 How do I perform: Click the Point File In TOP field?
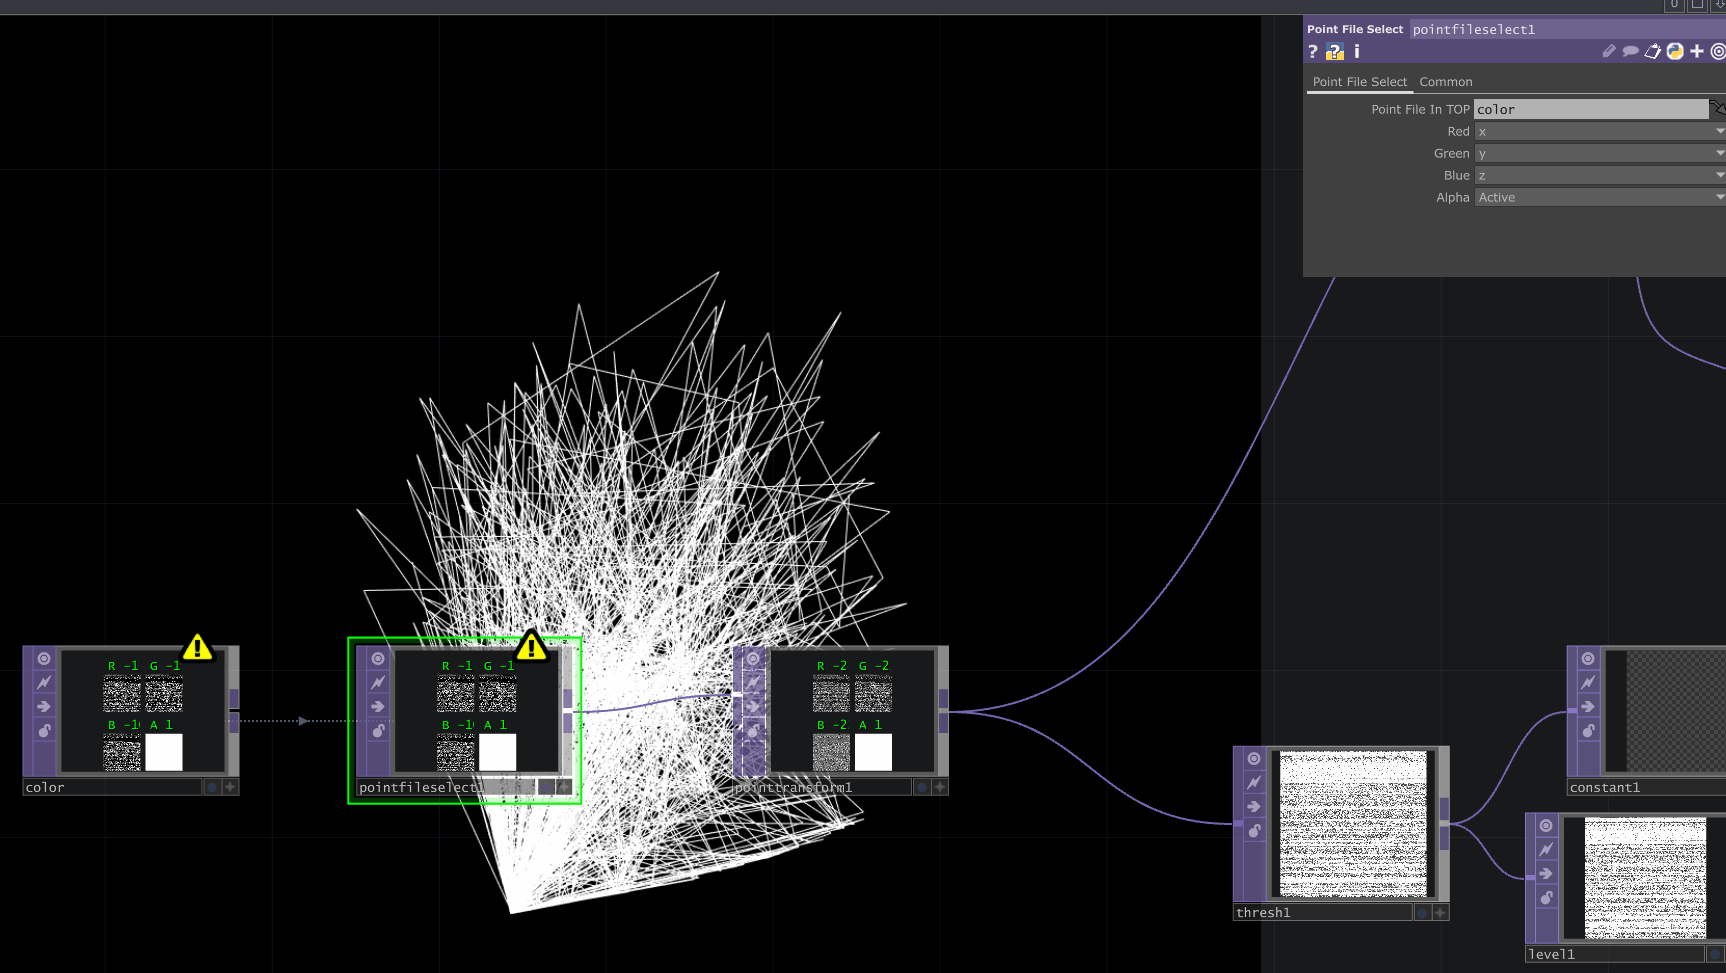pos(1590,110)
